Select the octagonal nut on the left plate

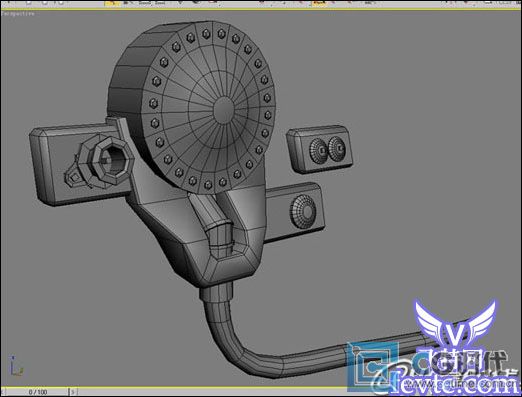(x=113, y=161)
